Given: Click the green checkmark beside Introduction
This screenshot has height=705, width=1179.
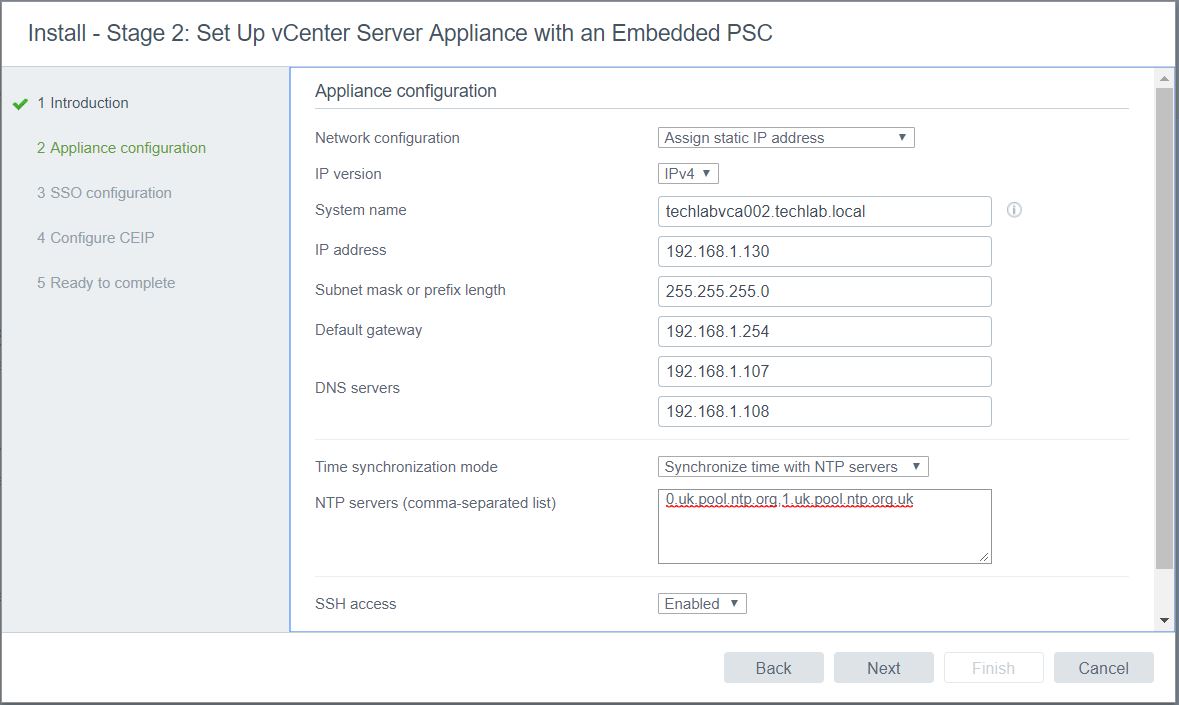Looking at the screenshot, I should pyautogui.click(x=20, y=104).
